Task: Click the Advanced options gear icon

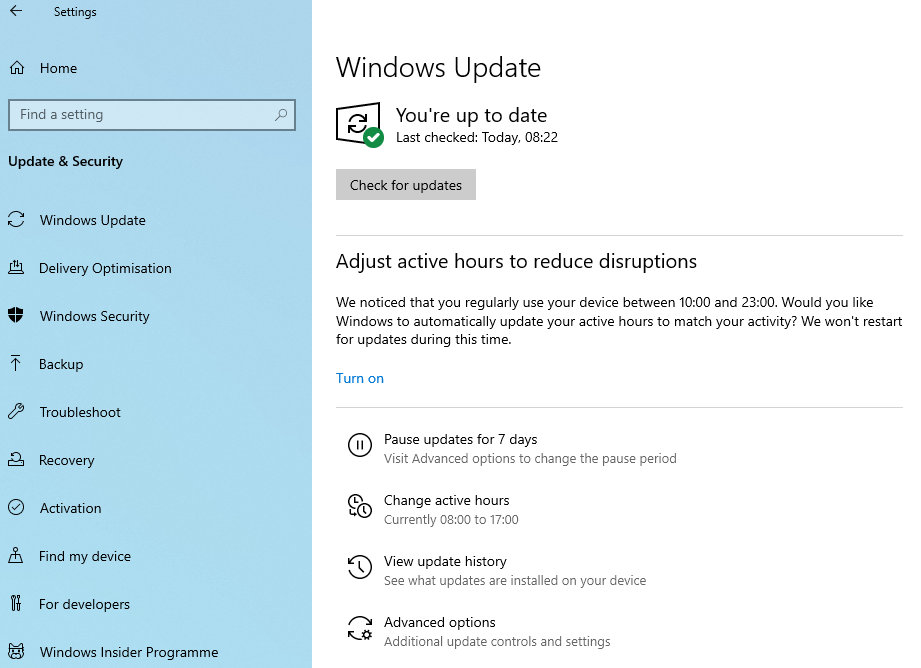Action: (x=359, y=628)
